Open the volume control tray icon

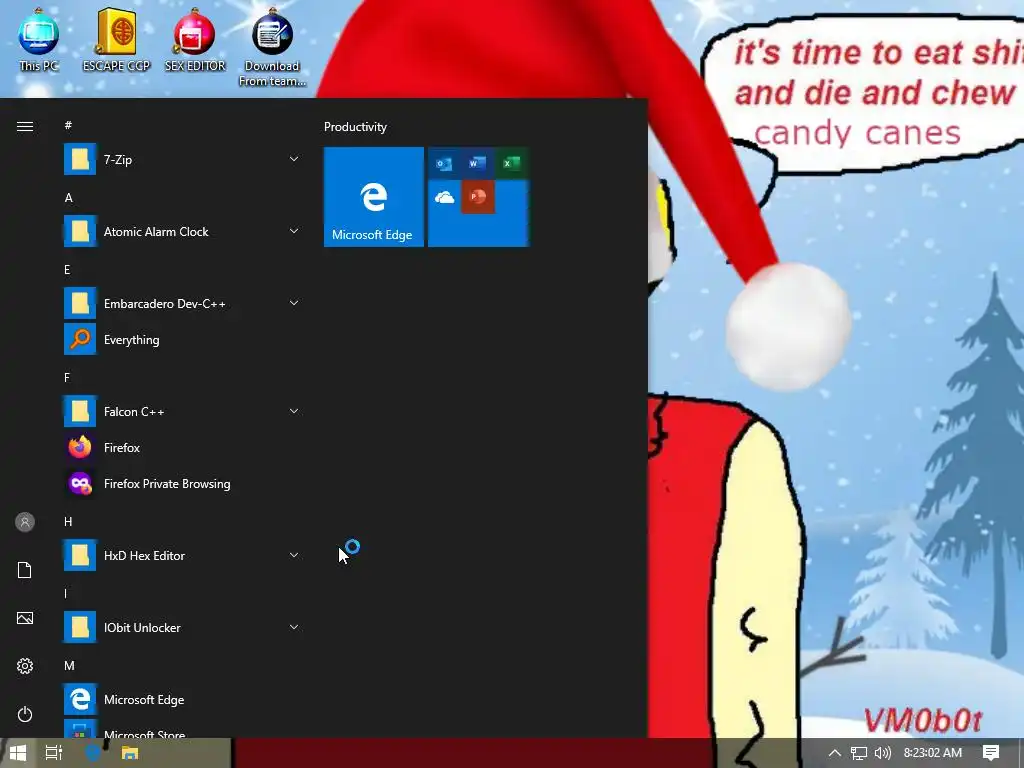click(x=883, y=753)
